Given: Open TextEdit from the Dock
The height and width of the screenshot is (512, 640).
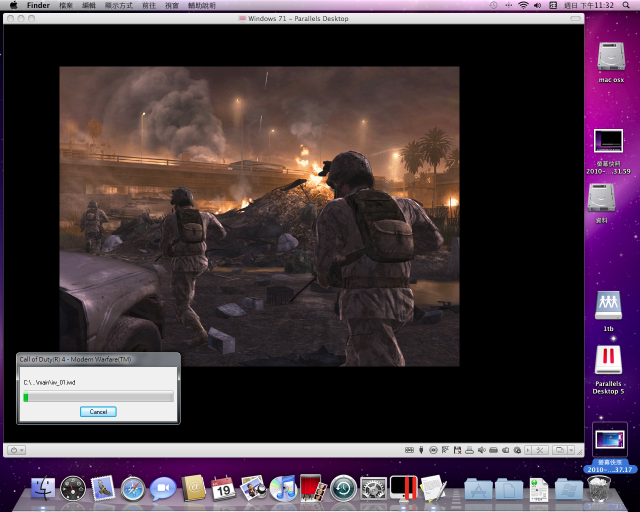Looking at the screenshot, I should click(433, 488).
